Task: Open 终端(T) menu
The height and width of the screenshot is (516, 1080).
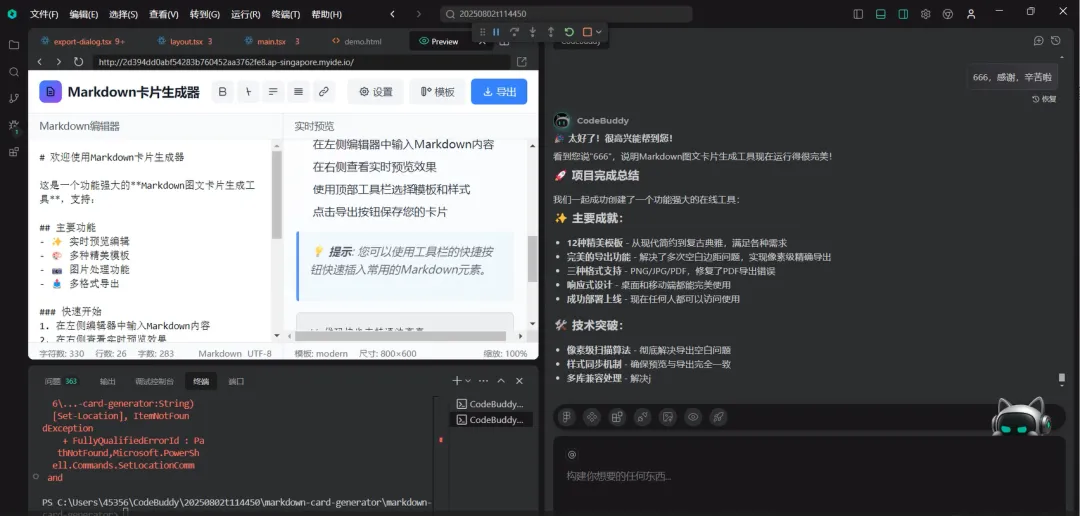Action: 286,14
